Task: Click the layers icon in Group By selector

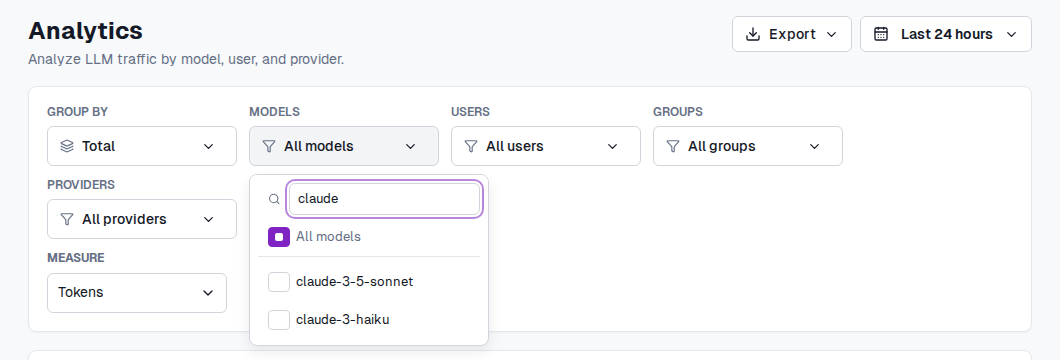Action: click(67, 146)
